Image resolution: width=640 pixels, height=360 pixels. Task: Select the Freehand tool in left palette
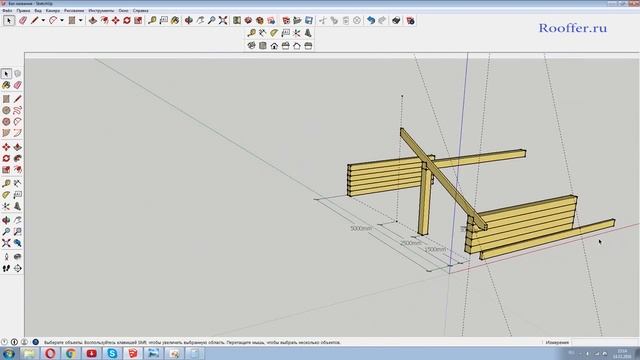[18, 110]
